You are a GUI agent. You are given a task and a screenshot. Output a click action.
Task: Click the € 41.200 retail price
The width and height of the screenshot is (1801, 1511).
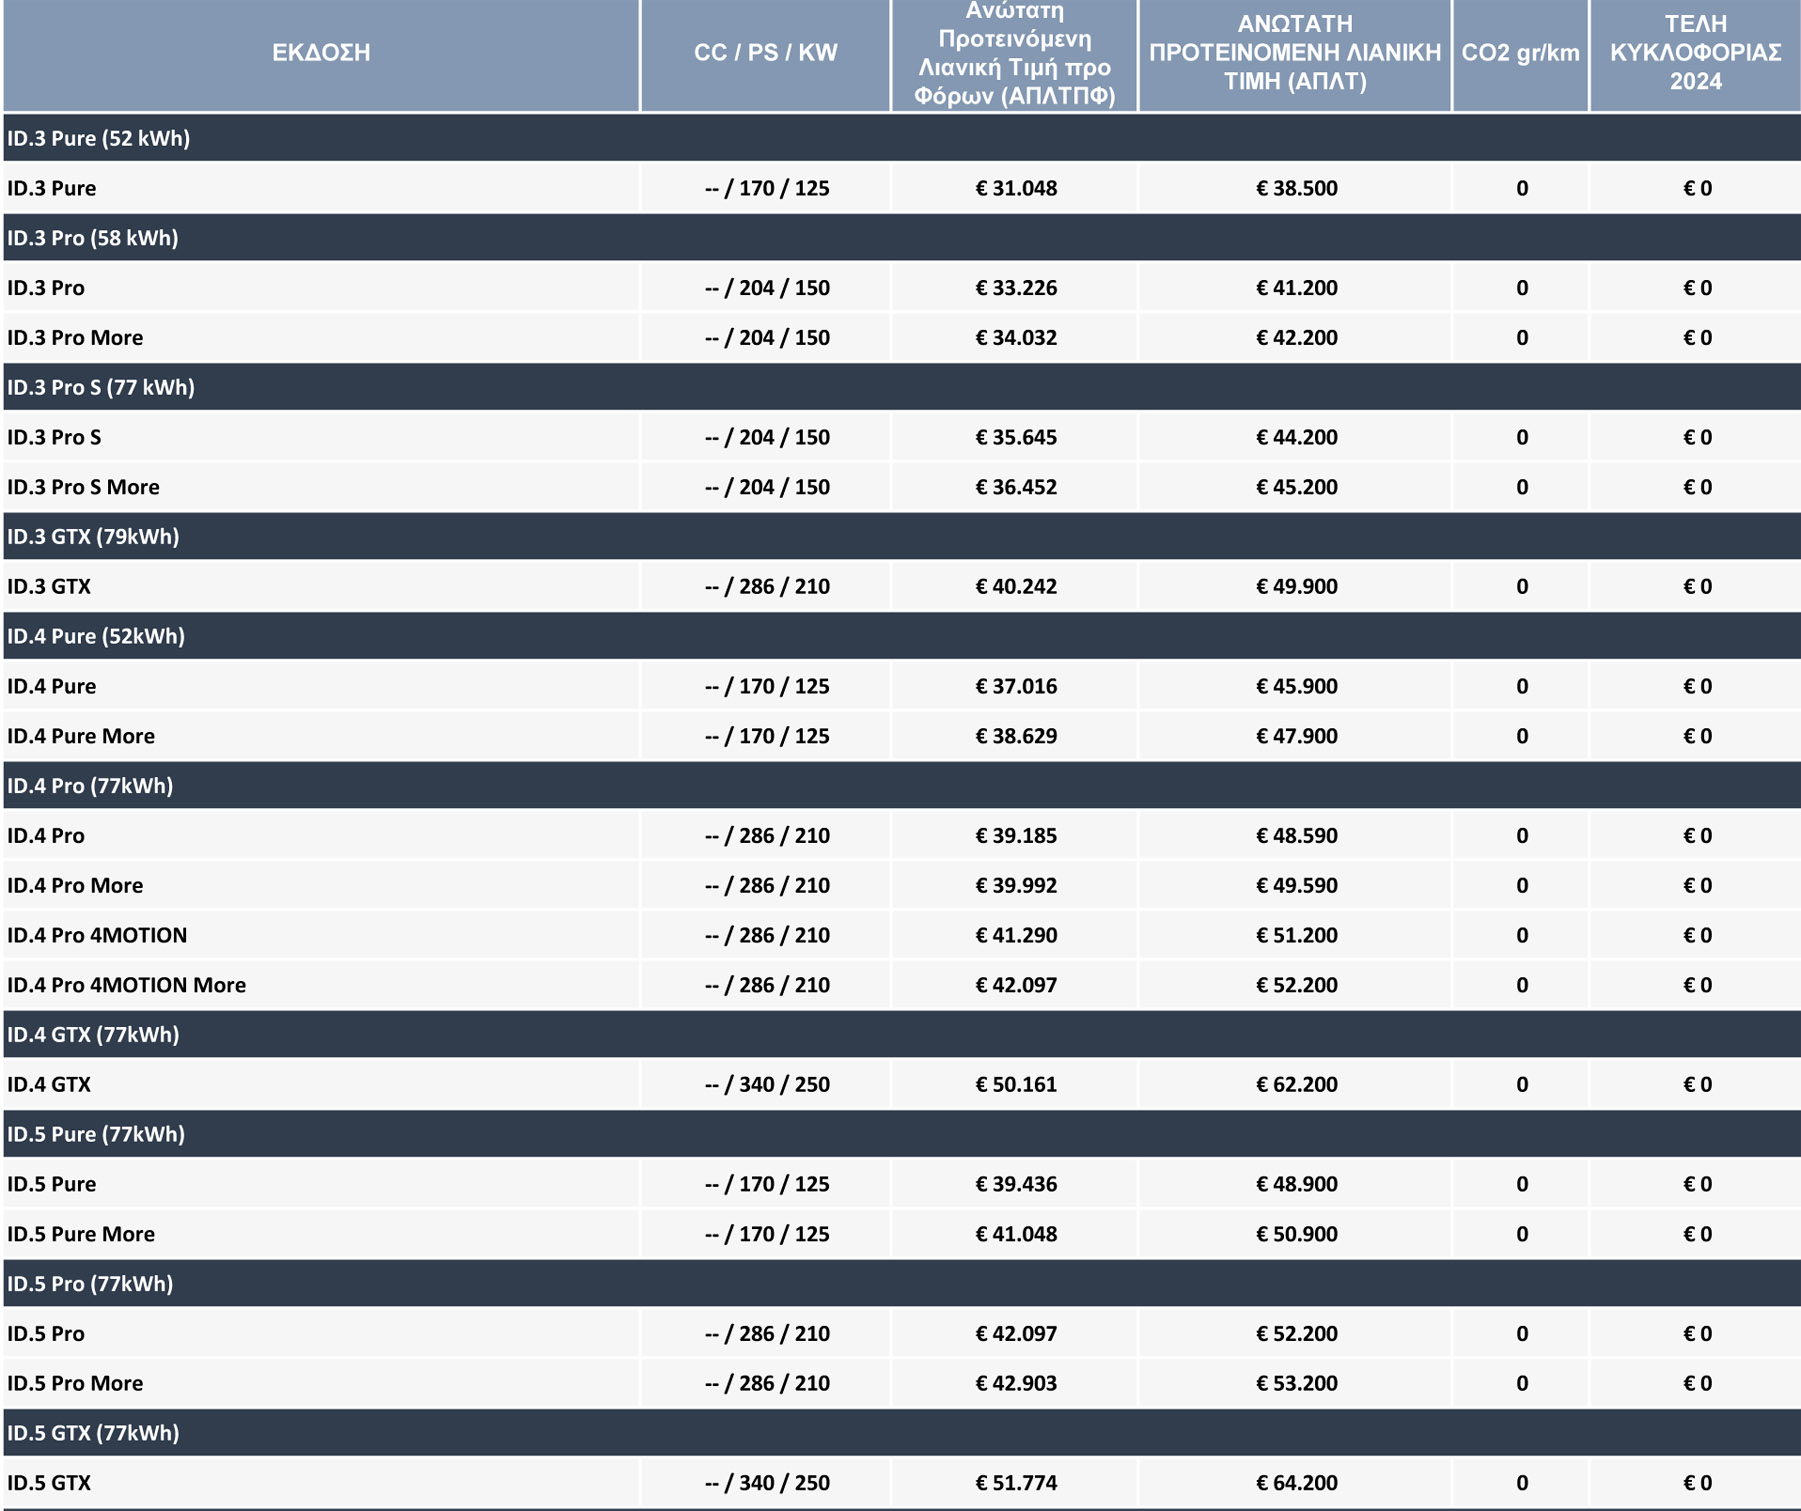tap(1296, 288)
